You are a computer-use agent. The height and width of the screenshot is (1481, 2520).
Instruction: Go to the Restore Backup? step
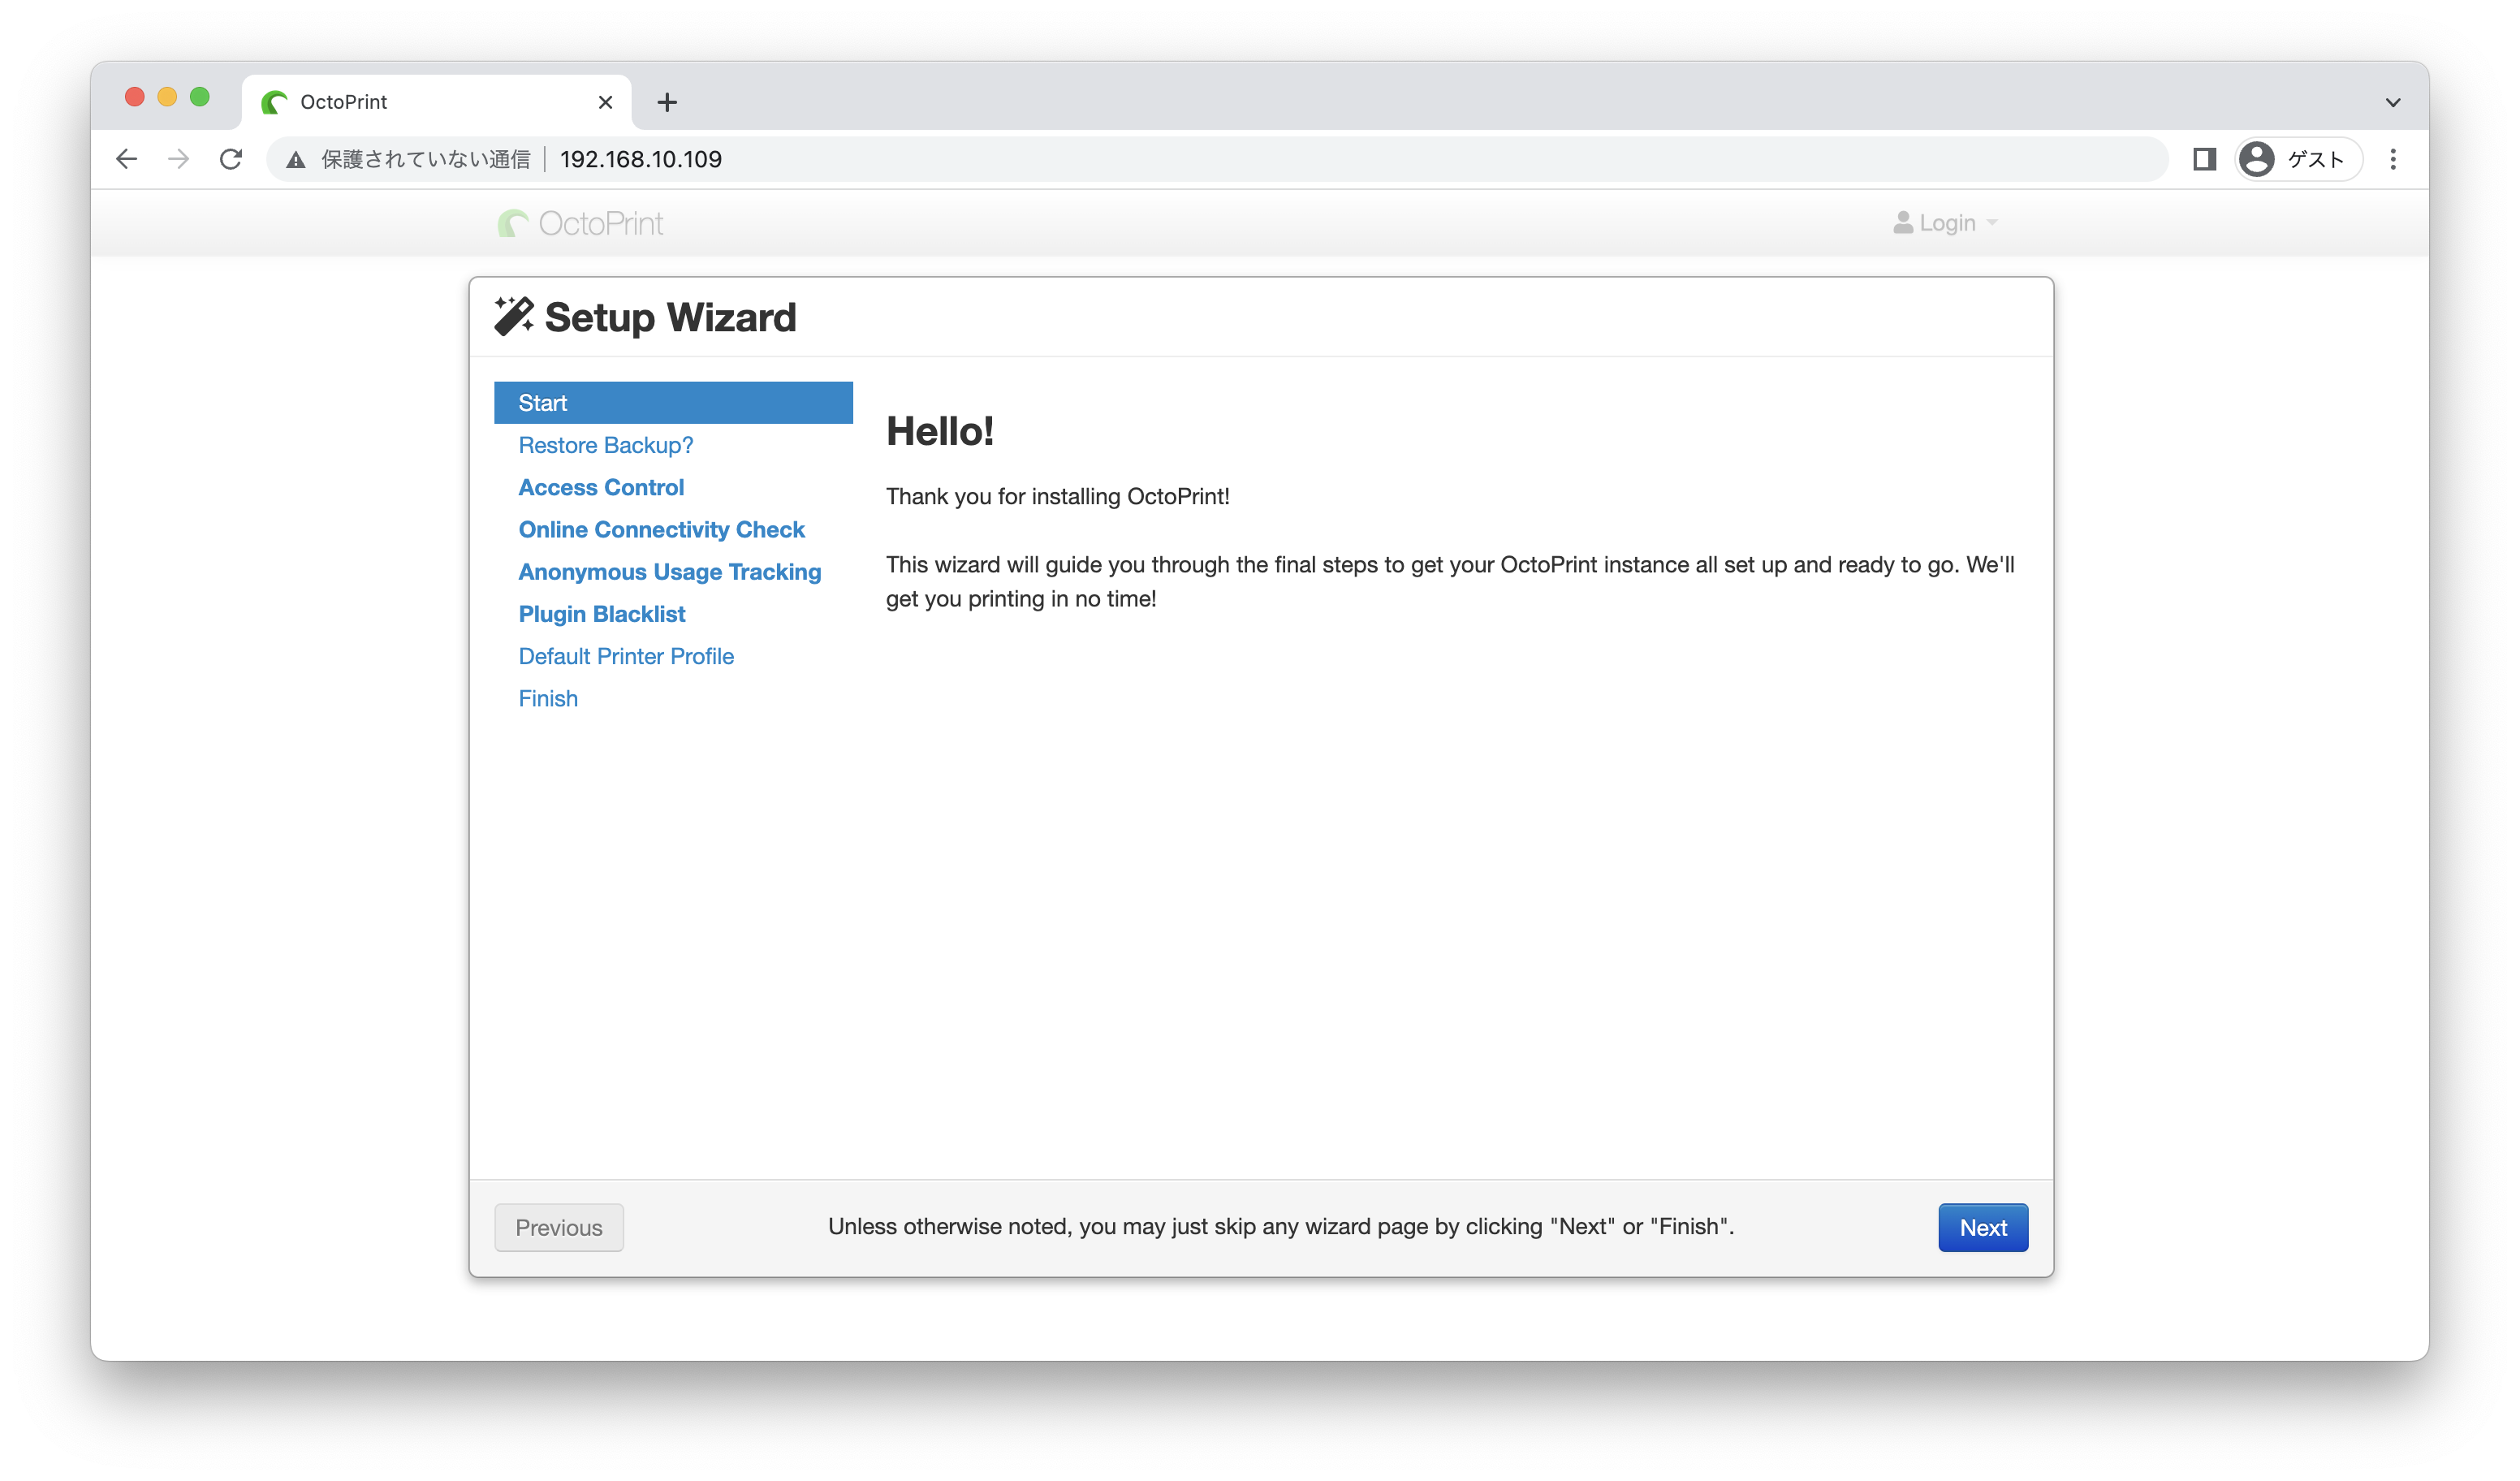coord(605,445)
